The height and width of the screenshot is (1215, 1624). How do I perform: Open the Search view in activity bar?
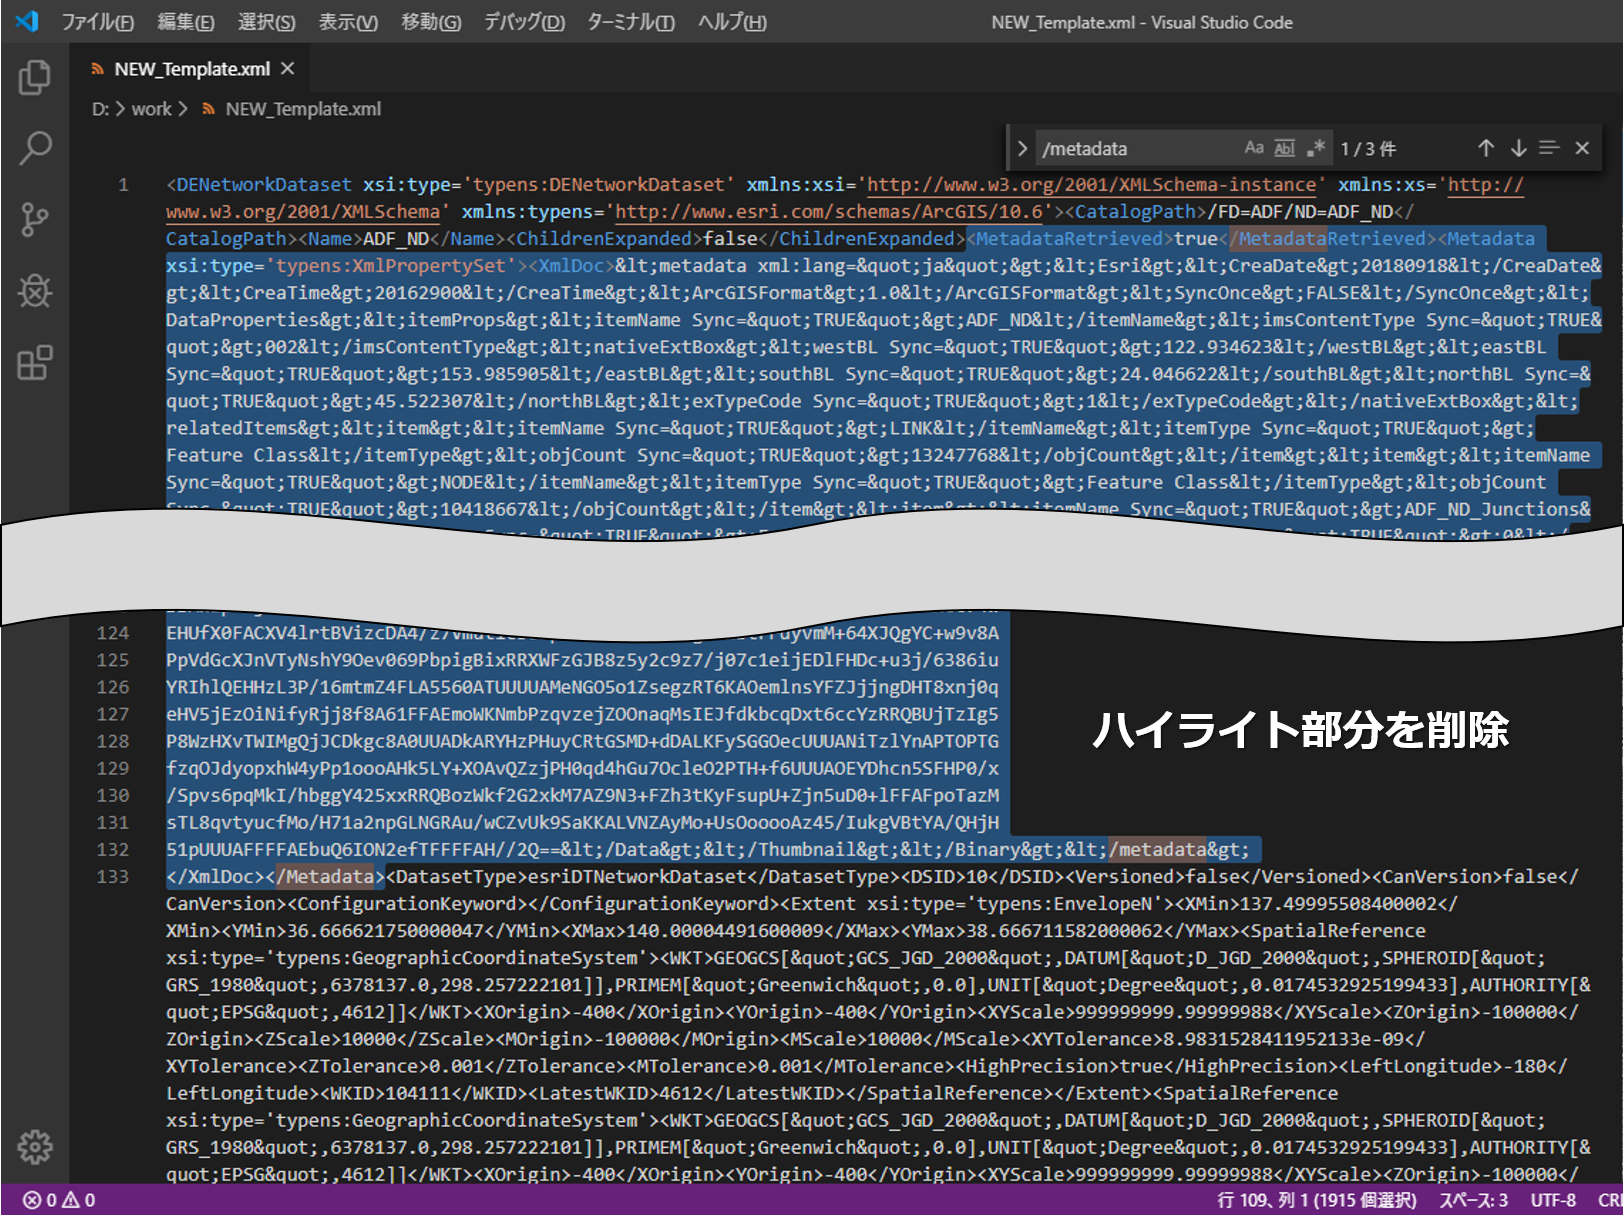pos(34,148)
